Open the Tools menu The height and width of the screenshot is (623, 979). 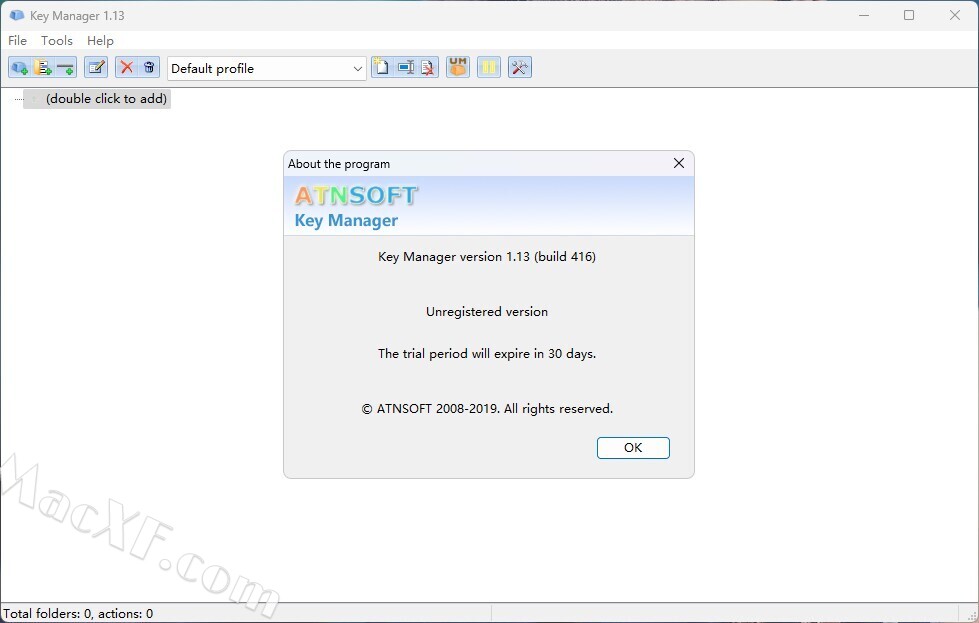click(57, 41)
